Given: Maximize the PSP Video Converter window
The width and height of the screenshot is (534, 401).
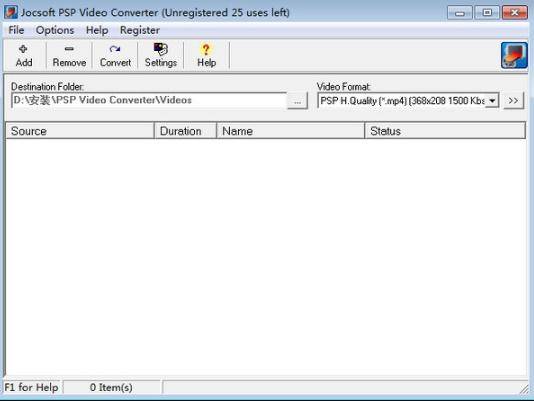Looking at the screenshot, I should tap(487, 13).
